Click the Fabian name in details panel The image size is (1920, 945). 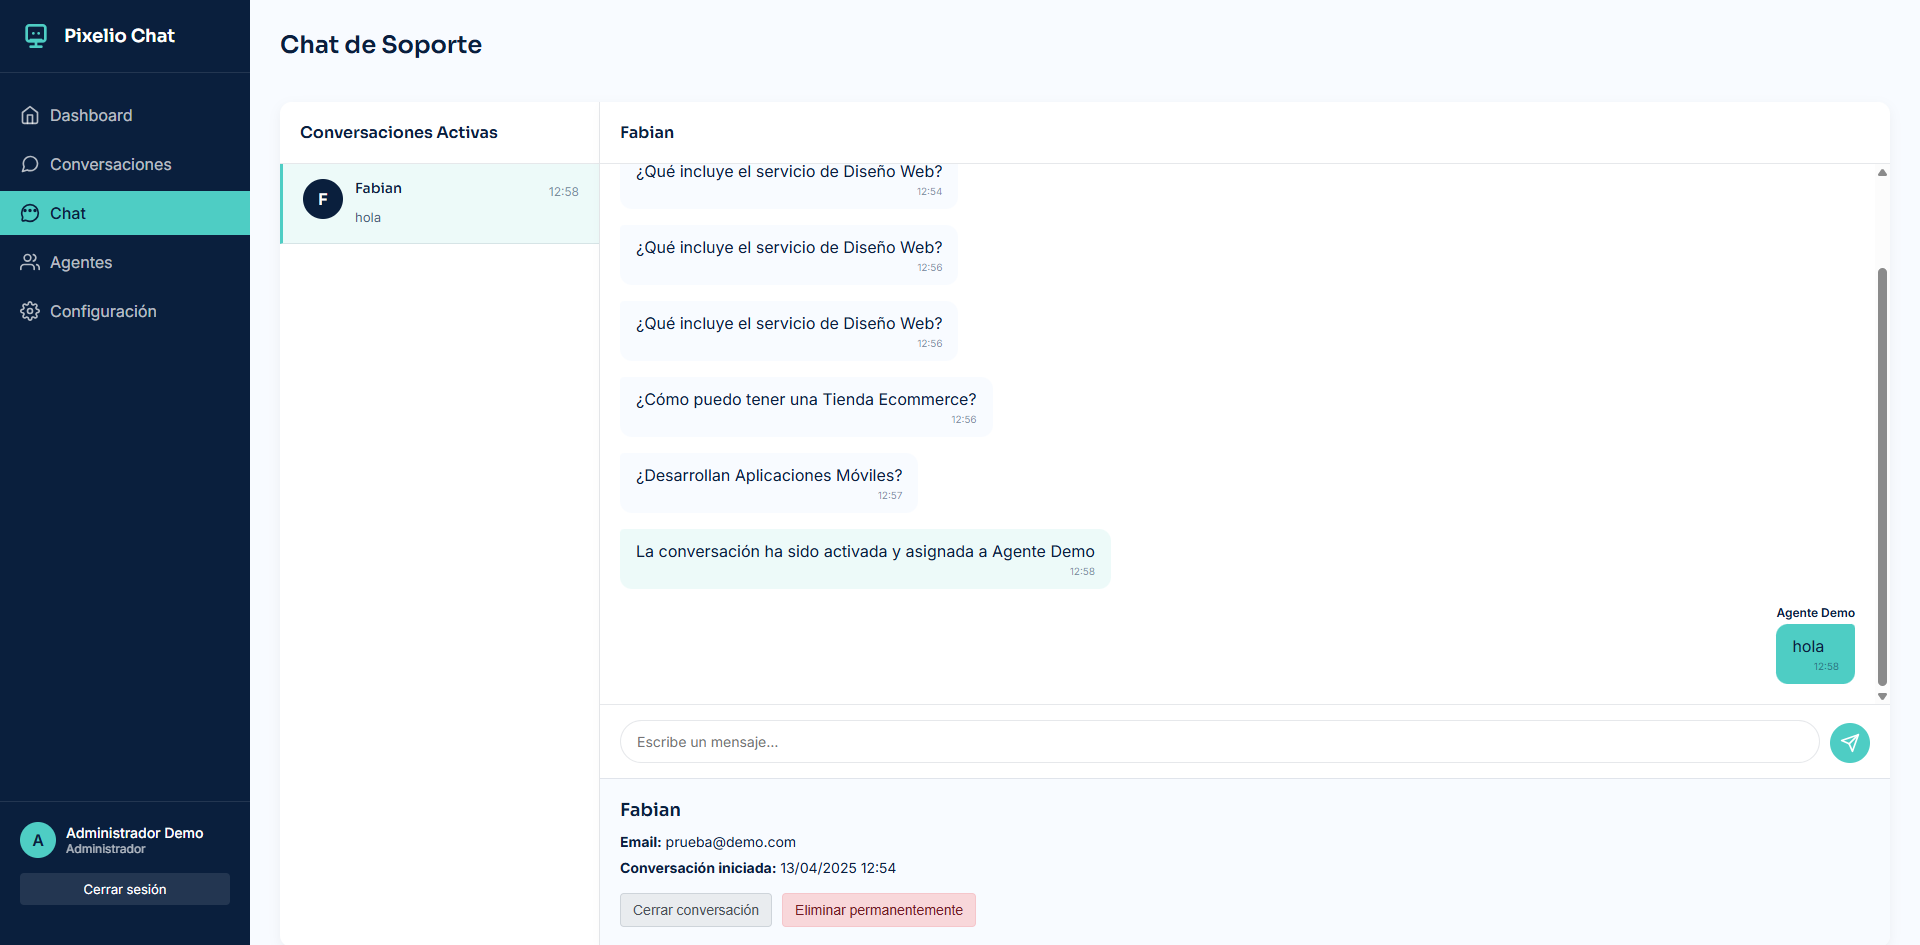[650, 810]
